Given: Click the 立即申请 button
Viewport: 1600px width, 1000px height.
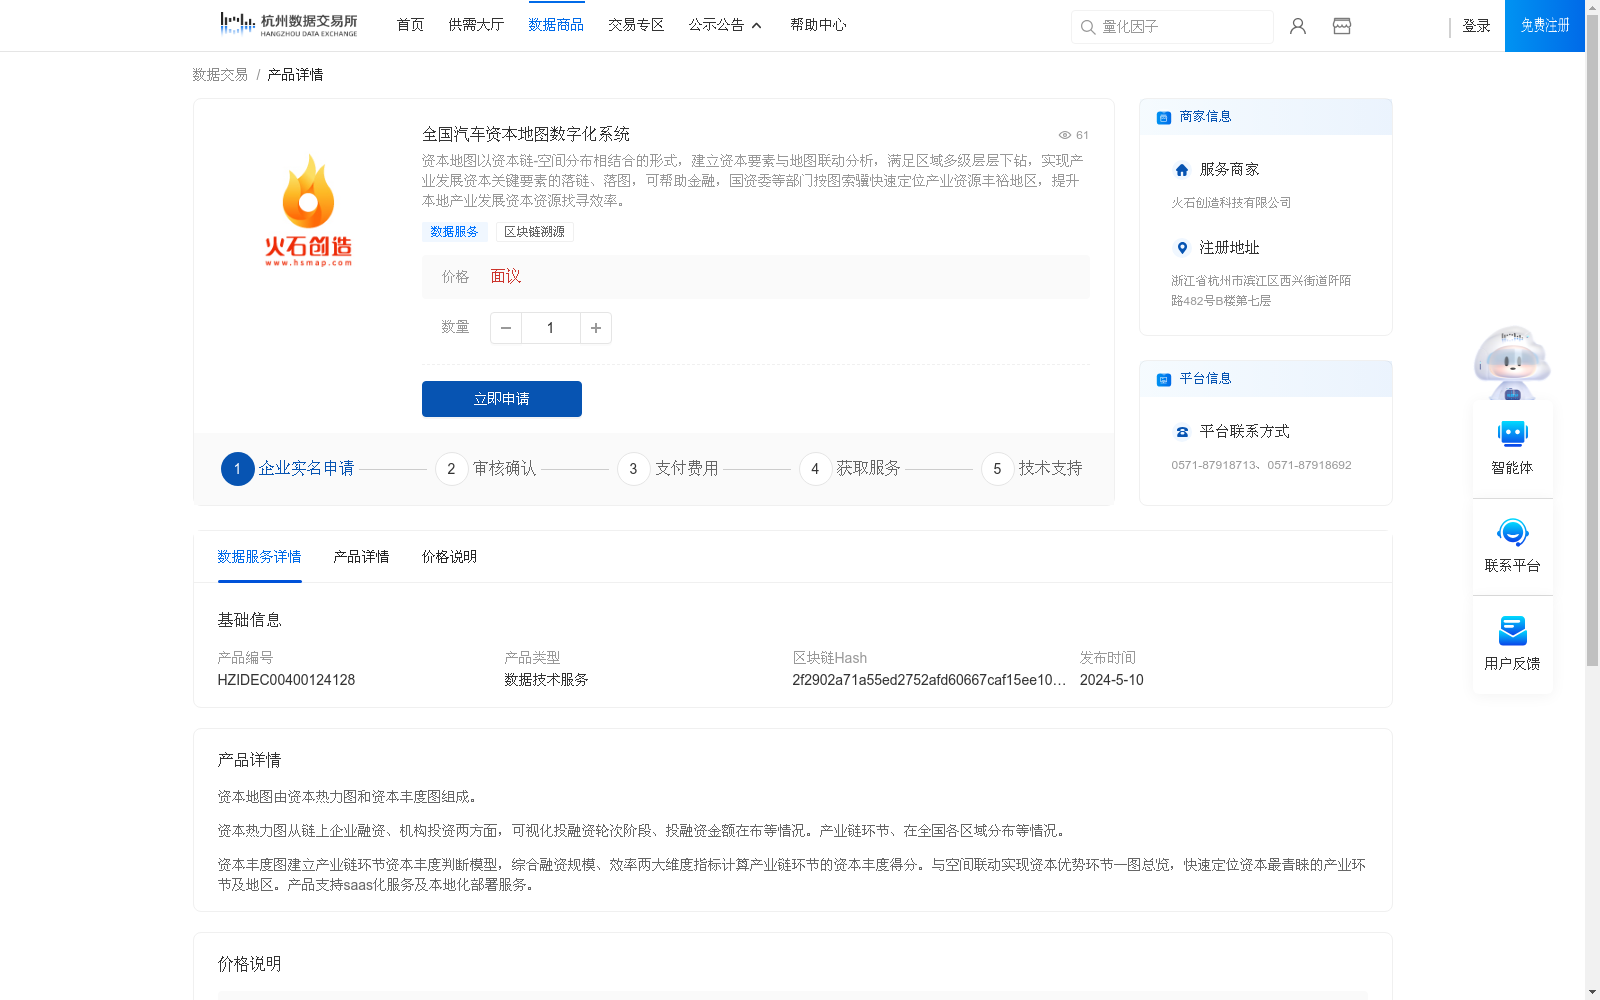Looking at the screenshot, I should click(502, 399).
